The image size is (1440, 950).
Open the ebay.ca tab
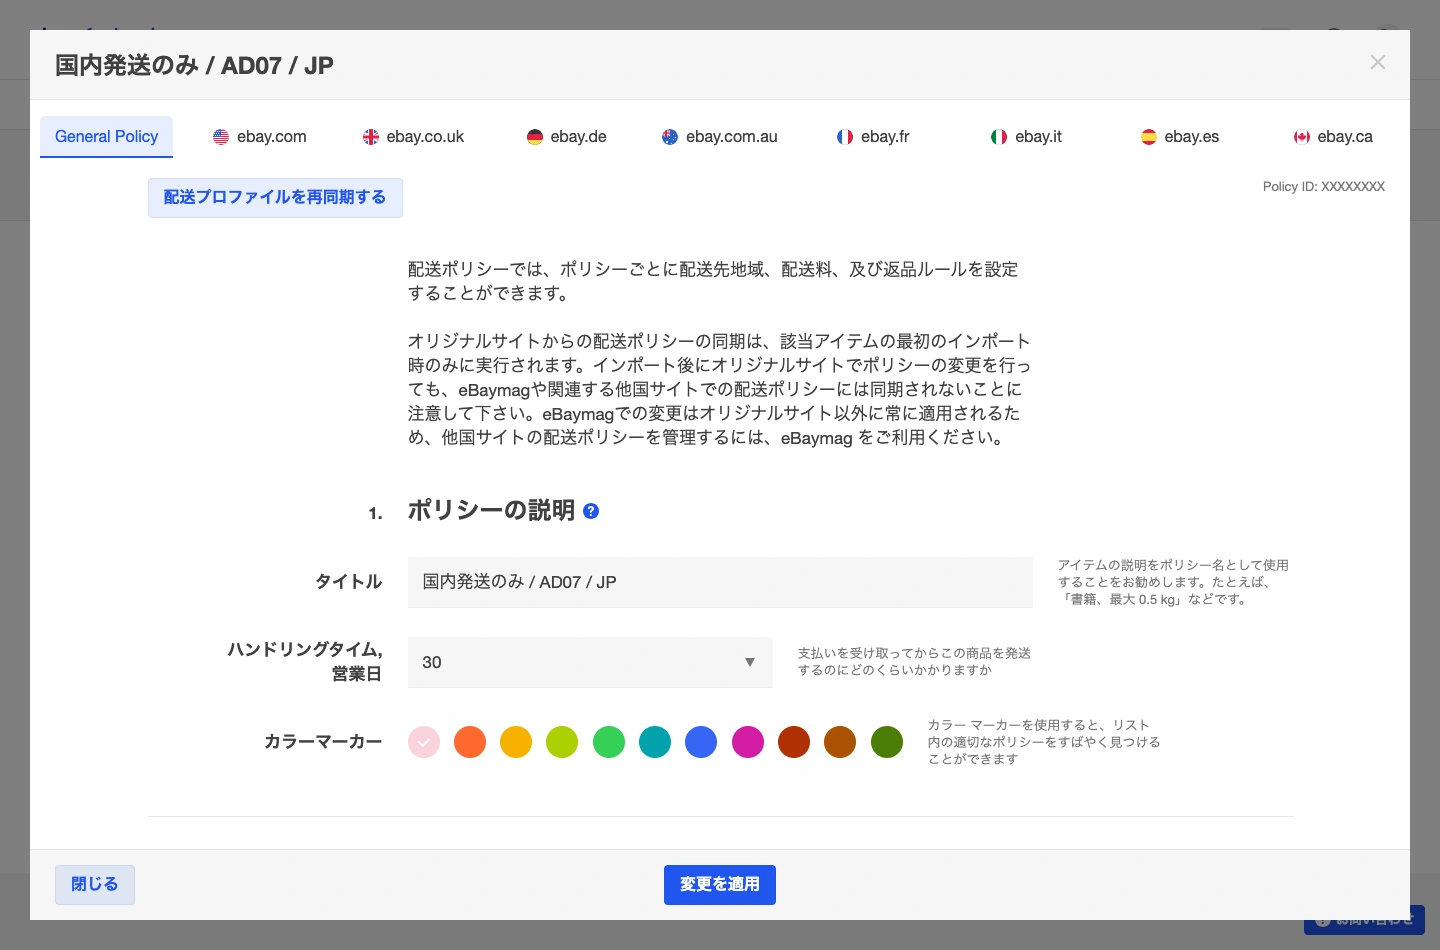coord(1333,137)
